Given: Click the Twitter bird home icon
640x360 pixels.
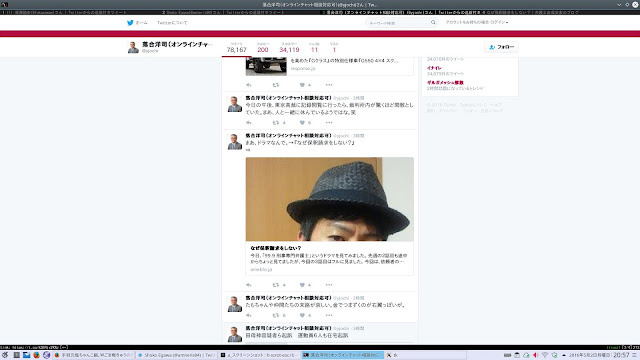Looking at the screenshot, I should (x=130, y=23).
